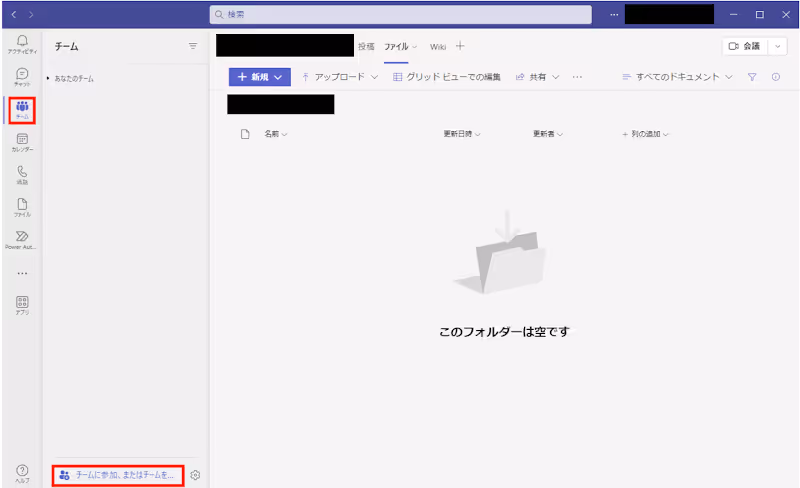Open the meeting options dropdown arrow
This screenshot has height=488, width=800.
(x=778, y=46)
